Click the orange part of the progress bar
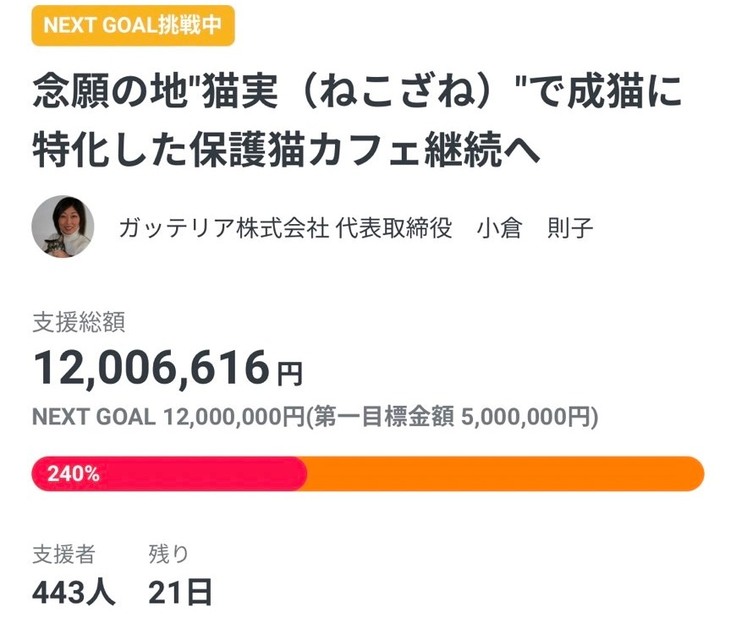The width and height of the screenshot is (736, 618). (x=500, y=474)
